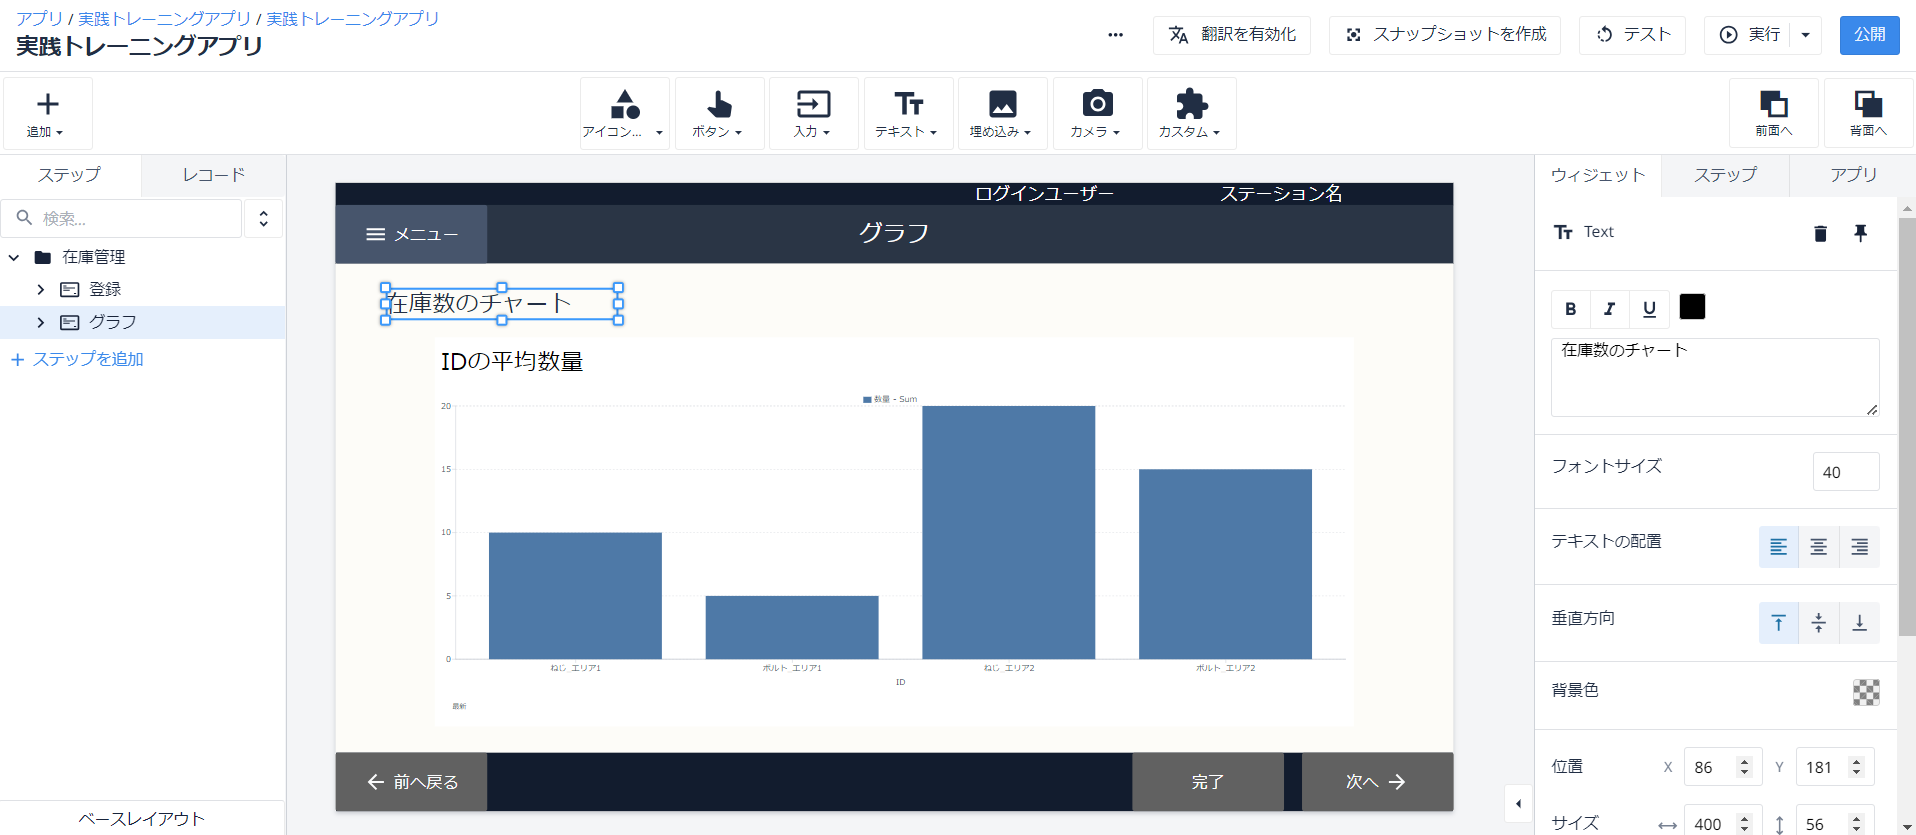Viewport: 1916px width, 835px height.
Task: Click the width size stepper arrows
Action: pos(1744,824)
